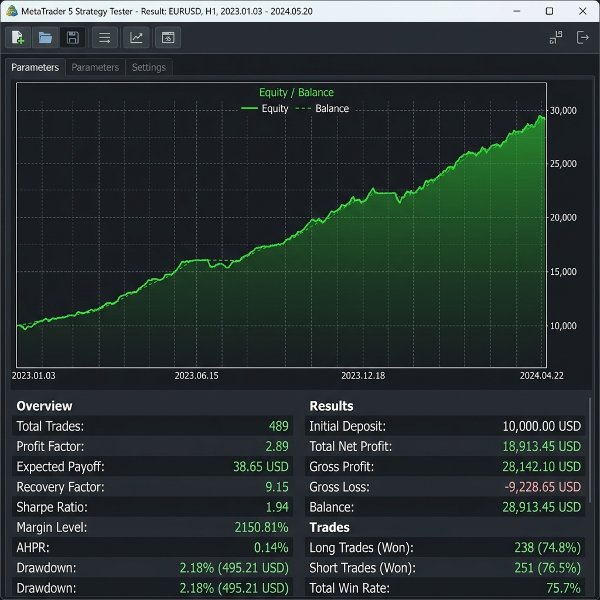The image size is (600, 600).
Task: Click the Equity / Balance chart title
Action: (296, 92)
